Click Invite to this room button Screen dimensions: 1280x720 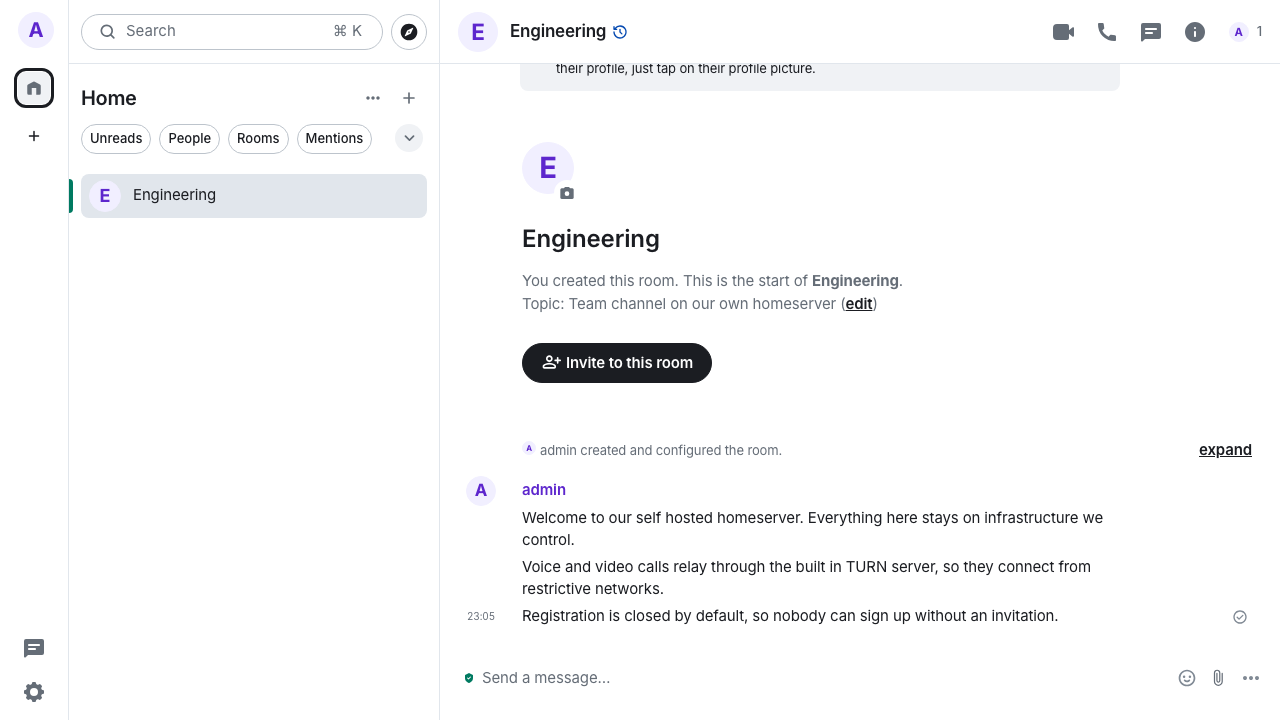[617, 363]
